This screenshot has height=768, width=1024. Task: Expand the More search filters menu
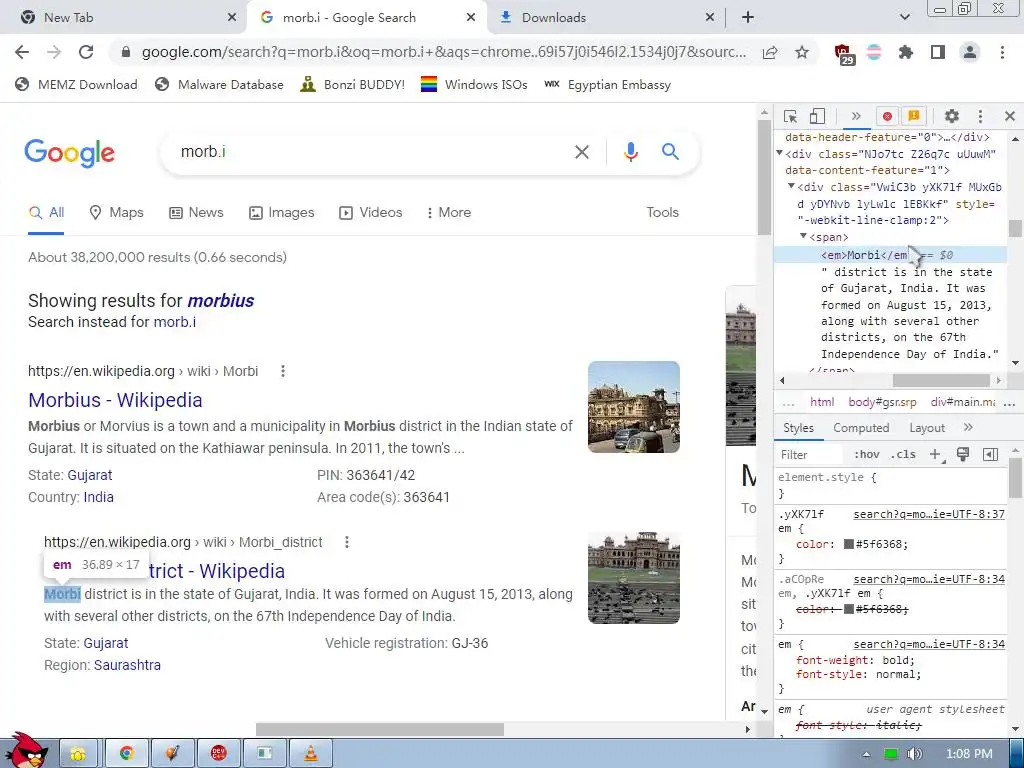[448, 213]
